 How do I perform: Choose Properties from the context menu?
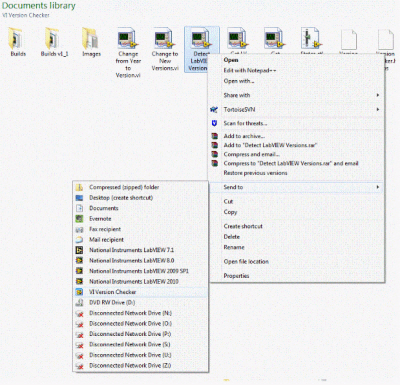(x=236, y=276)
